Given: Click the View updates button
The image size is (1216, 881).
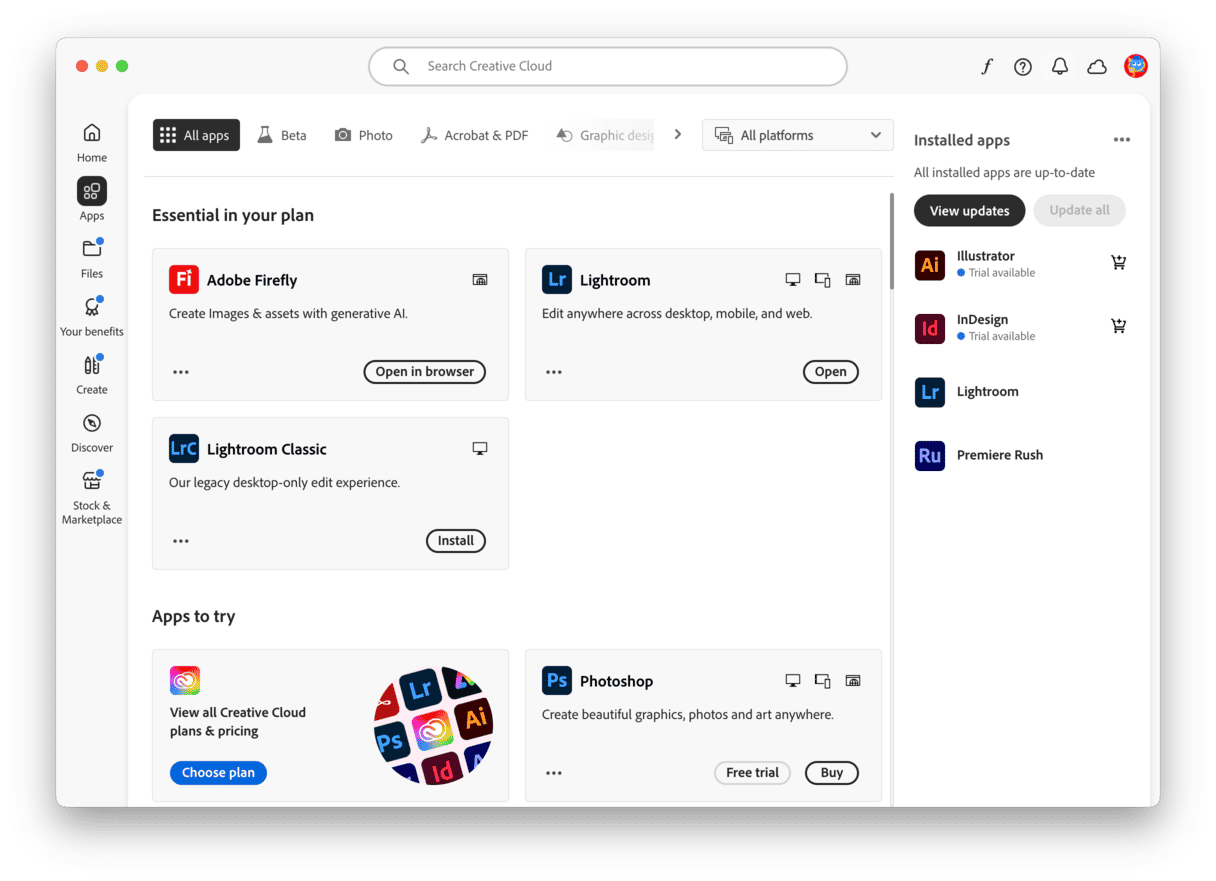Looking at the screenshot, I should tap(970, 211).
